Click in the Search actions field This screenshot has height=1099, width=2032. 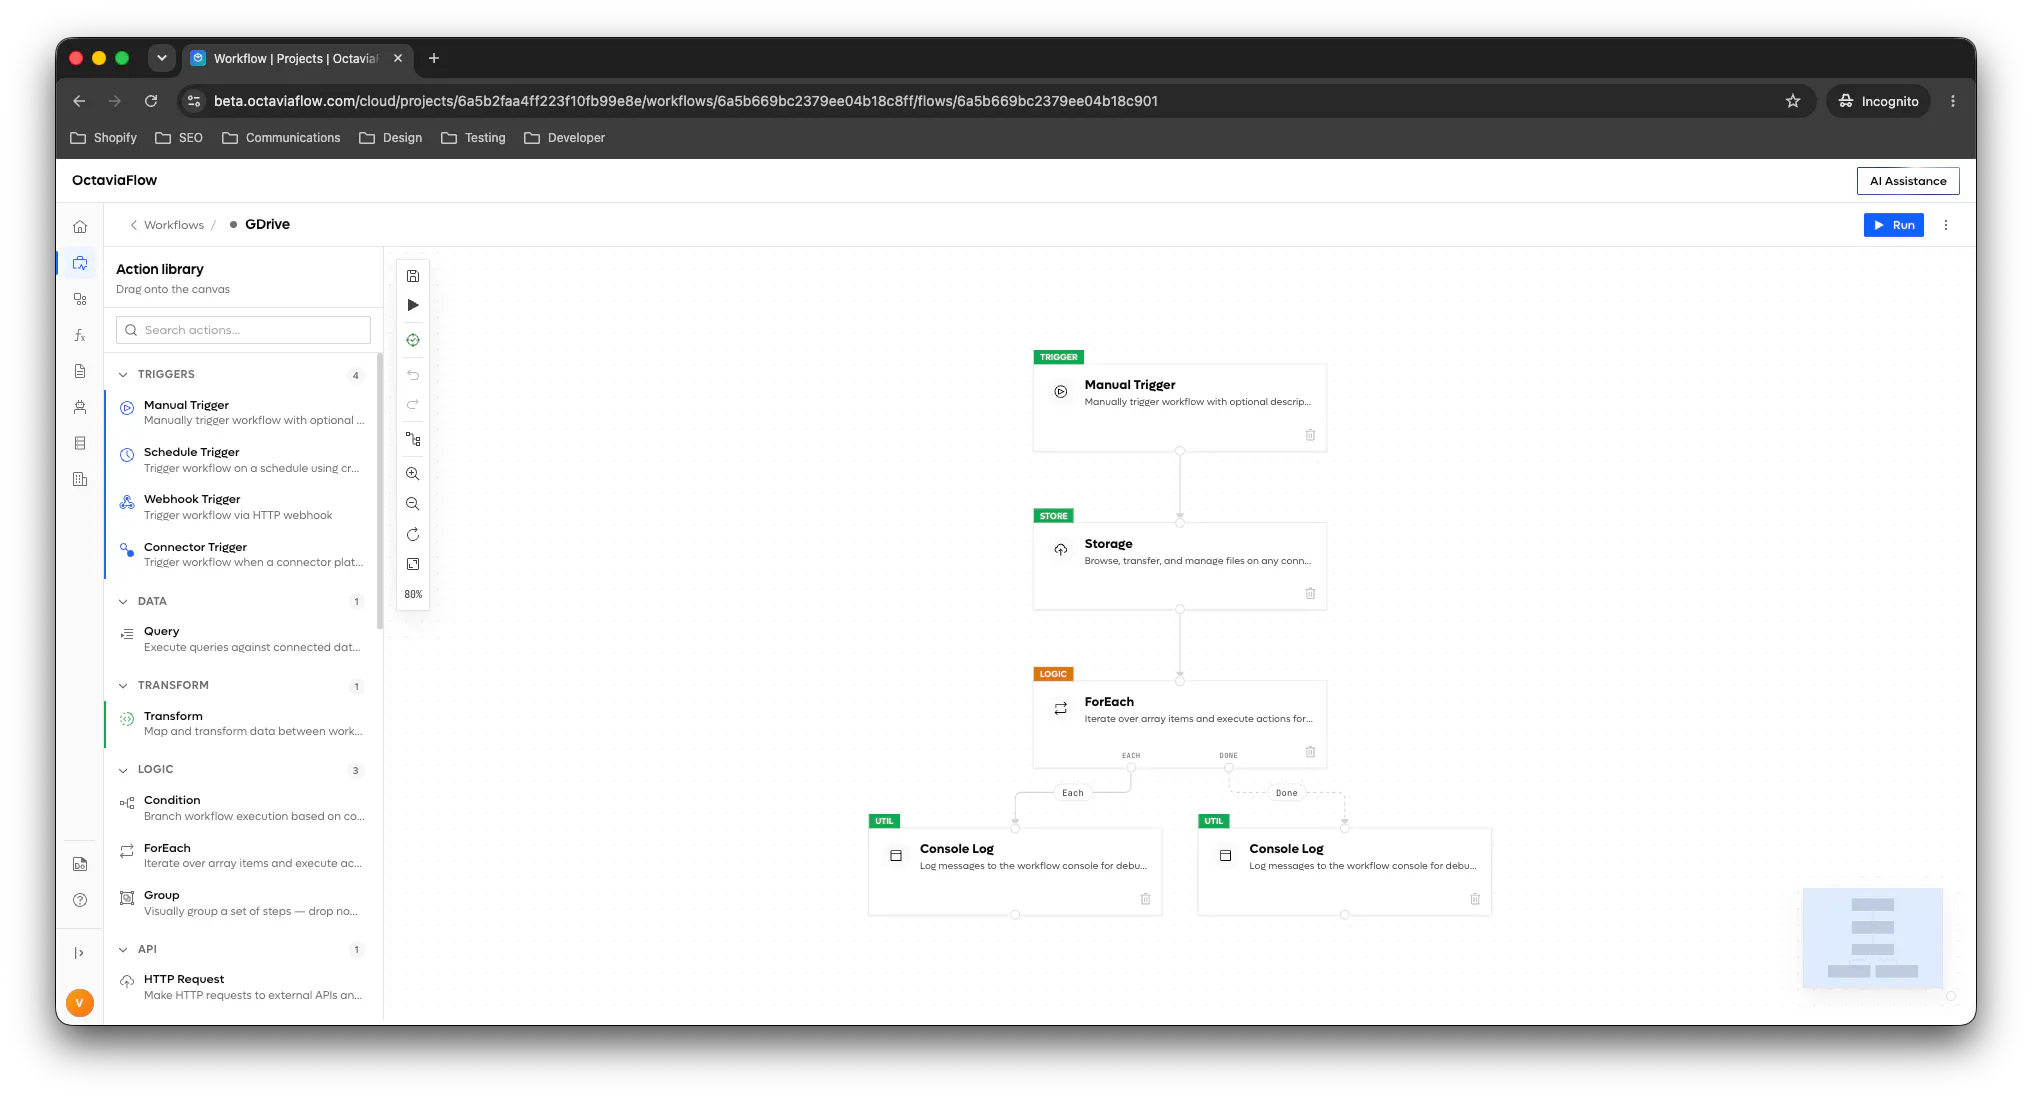pos(243,330)
